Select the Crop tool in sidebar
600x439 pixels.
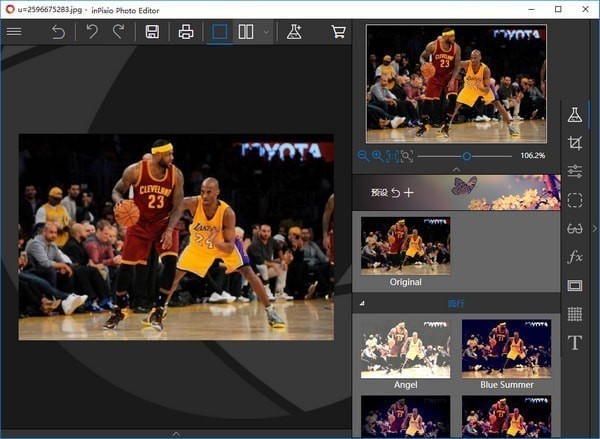coord(575,144)
